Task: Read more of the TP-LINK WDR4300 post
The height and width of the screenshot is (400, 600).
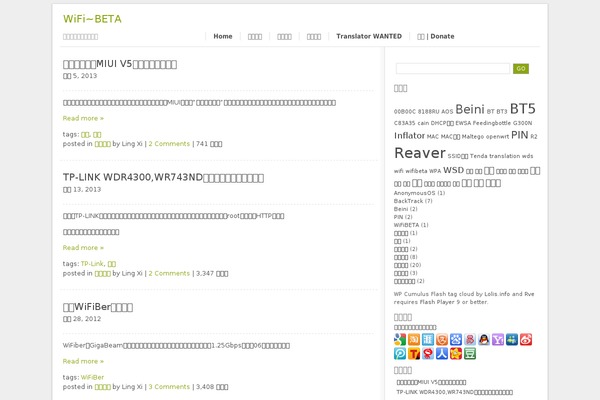Action: 83,248
